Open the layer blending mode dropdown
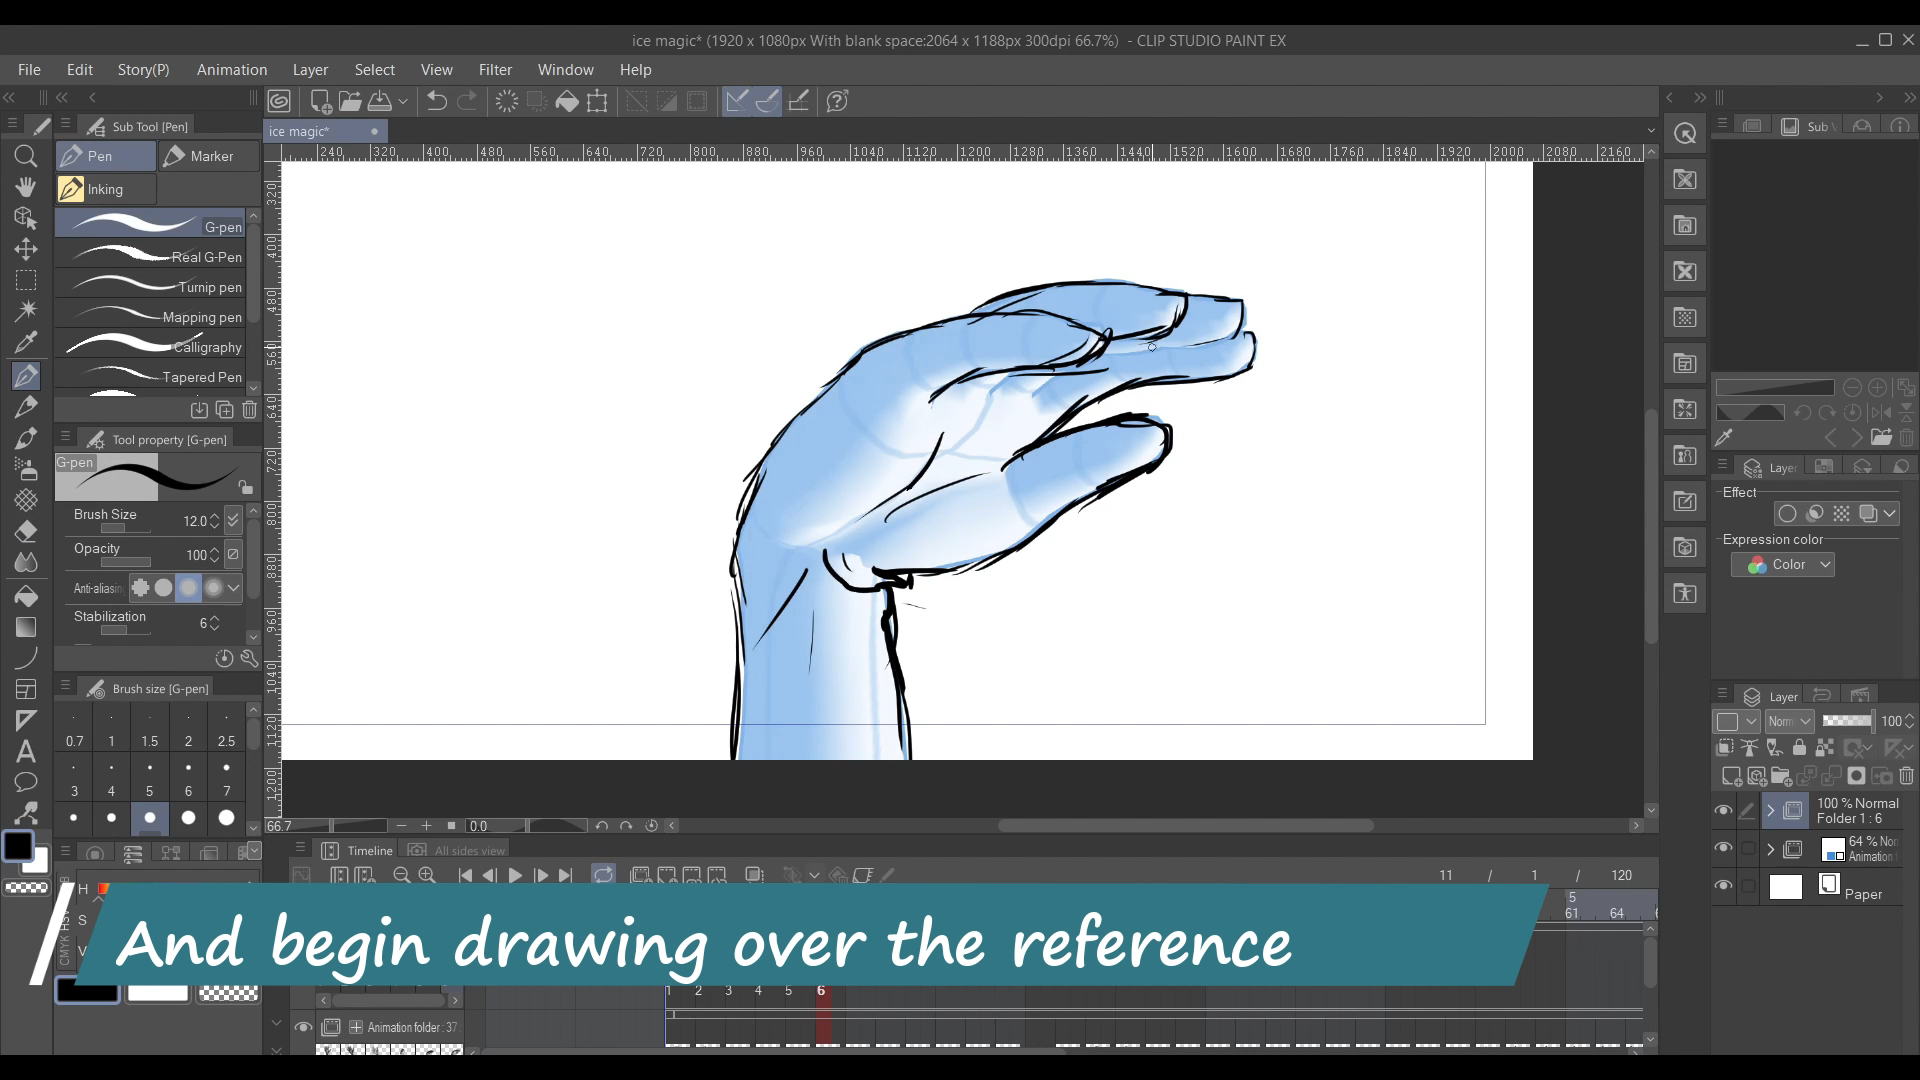The width and height of the screenshot is (1920, 1080). click(x=1789, y=721)
